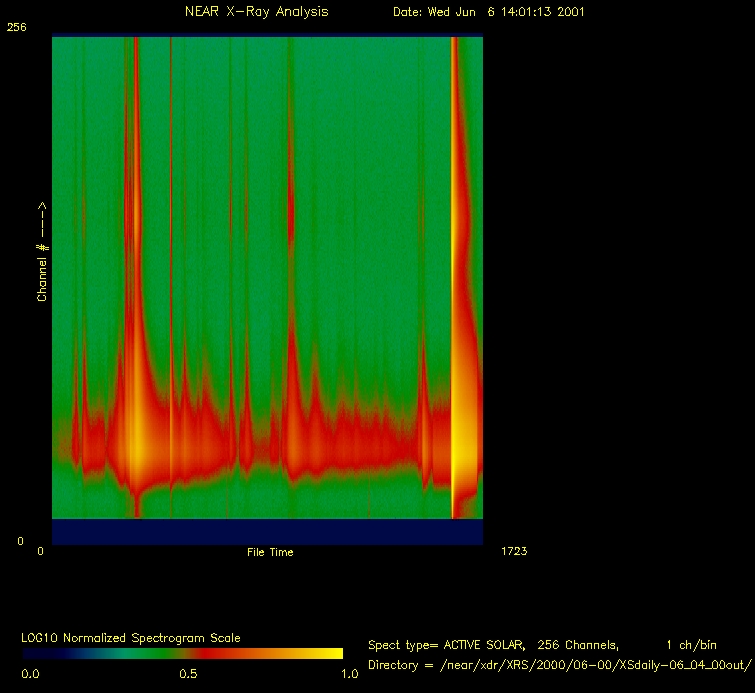Select the Spect type= ACTIVE SOLAR text

pyautogui.click(x=442, y=645)
